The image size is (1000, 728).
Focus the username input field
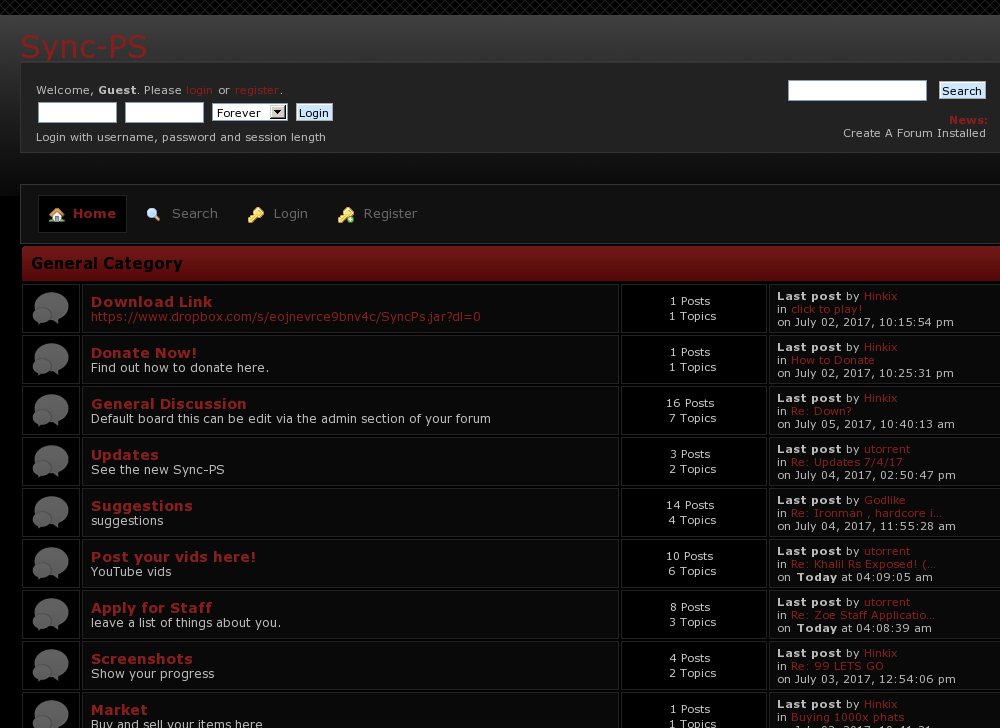pos(77,113)
